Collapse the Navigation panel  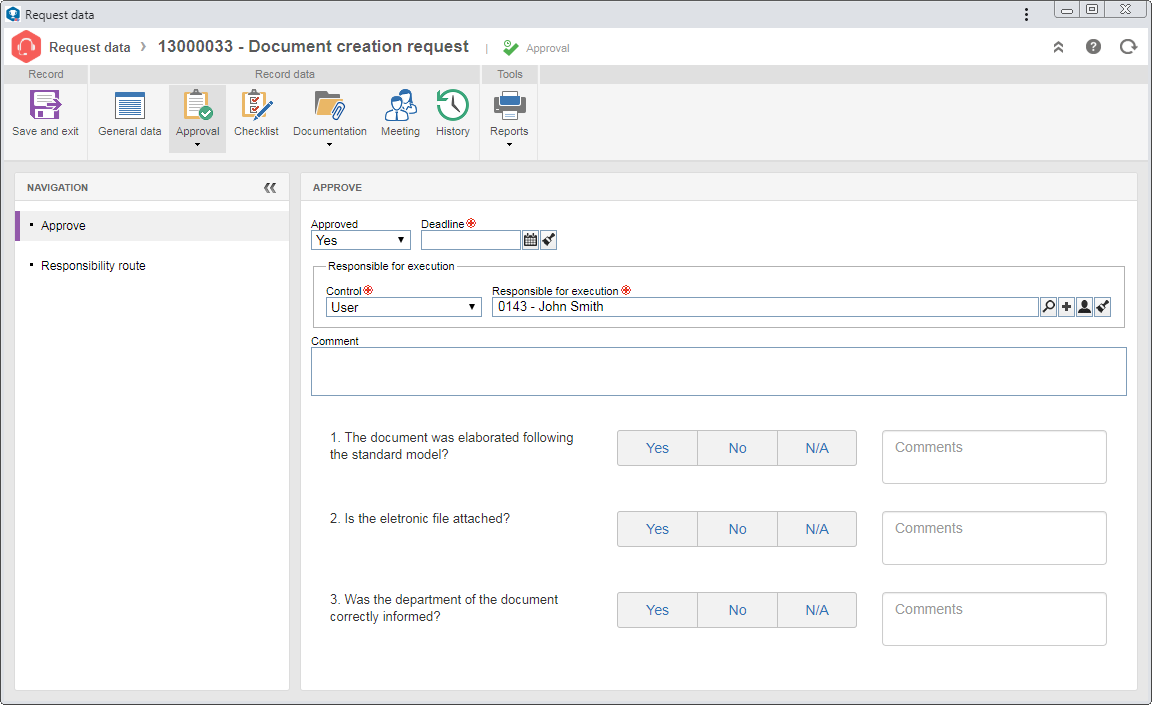click(x=270, y=187)
